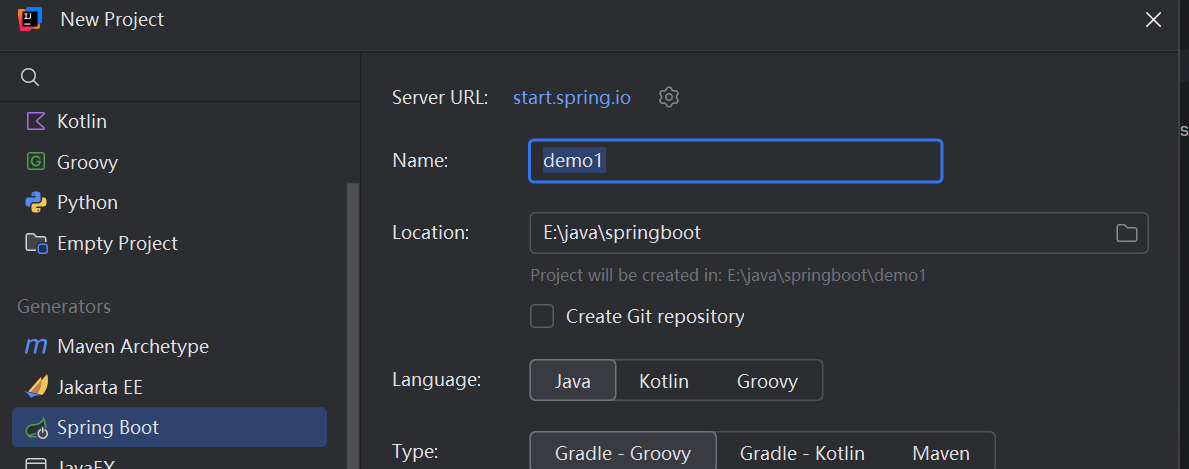
Task: Choose Maven as build type
Action: (x=940, y=453)
